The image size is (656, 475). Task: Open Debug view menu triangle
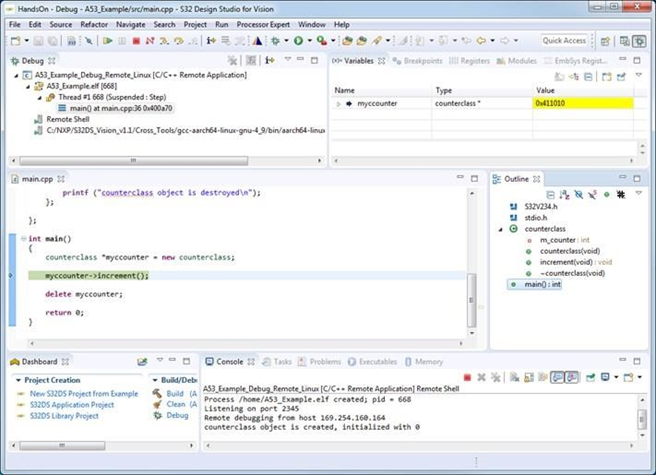pyautogui.click(x=287, y=60)
